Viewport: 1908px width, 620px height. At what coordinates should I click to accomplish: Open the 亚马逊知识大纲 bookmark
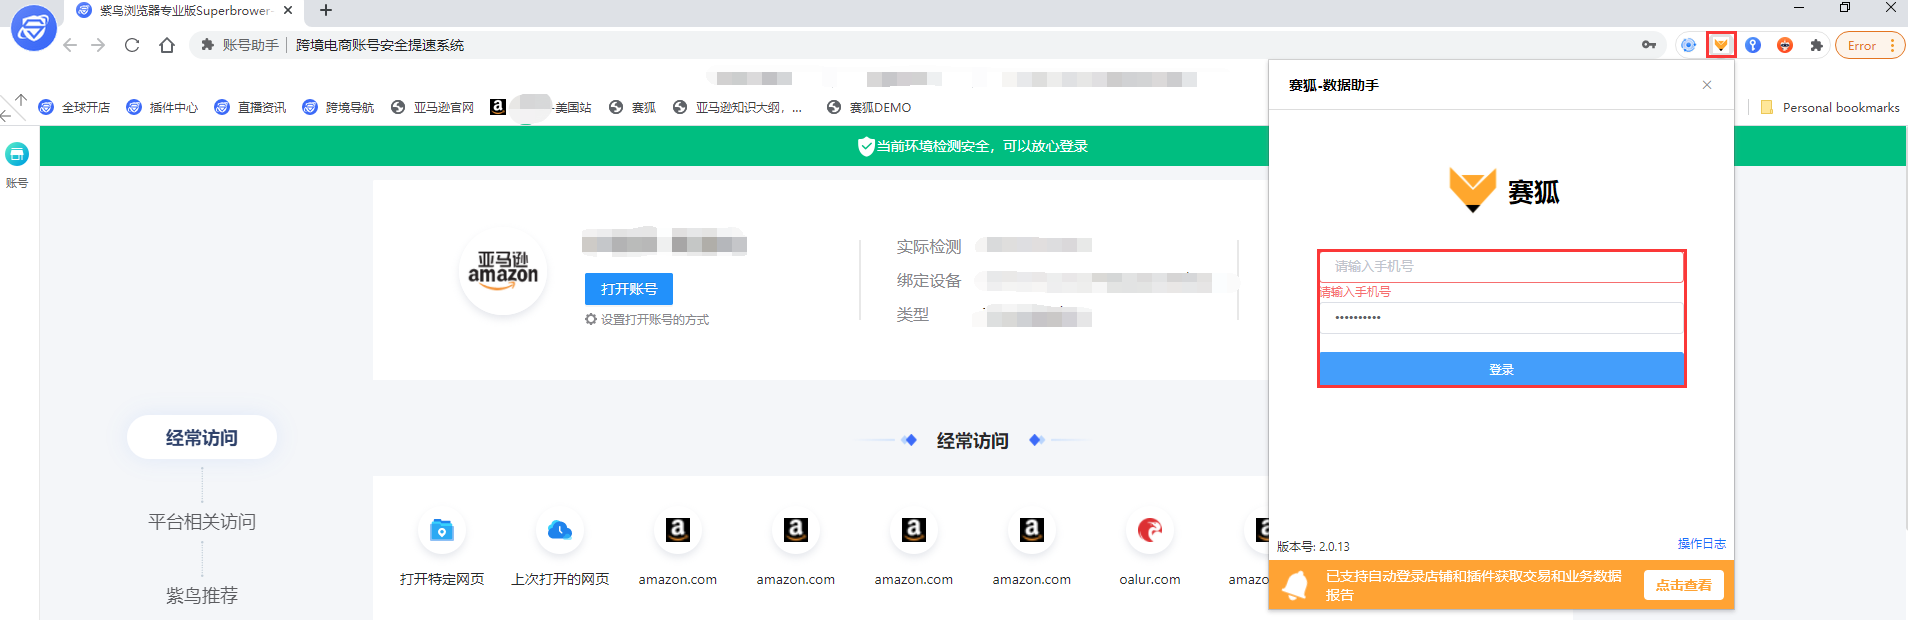pos(737,107)
